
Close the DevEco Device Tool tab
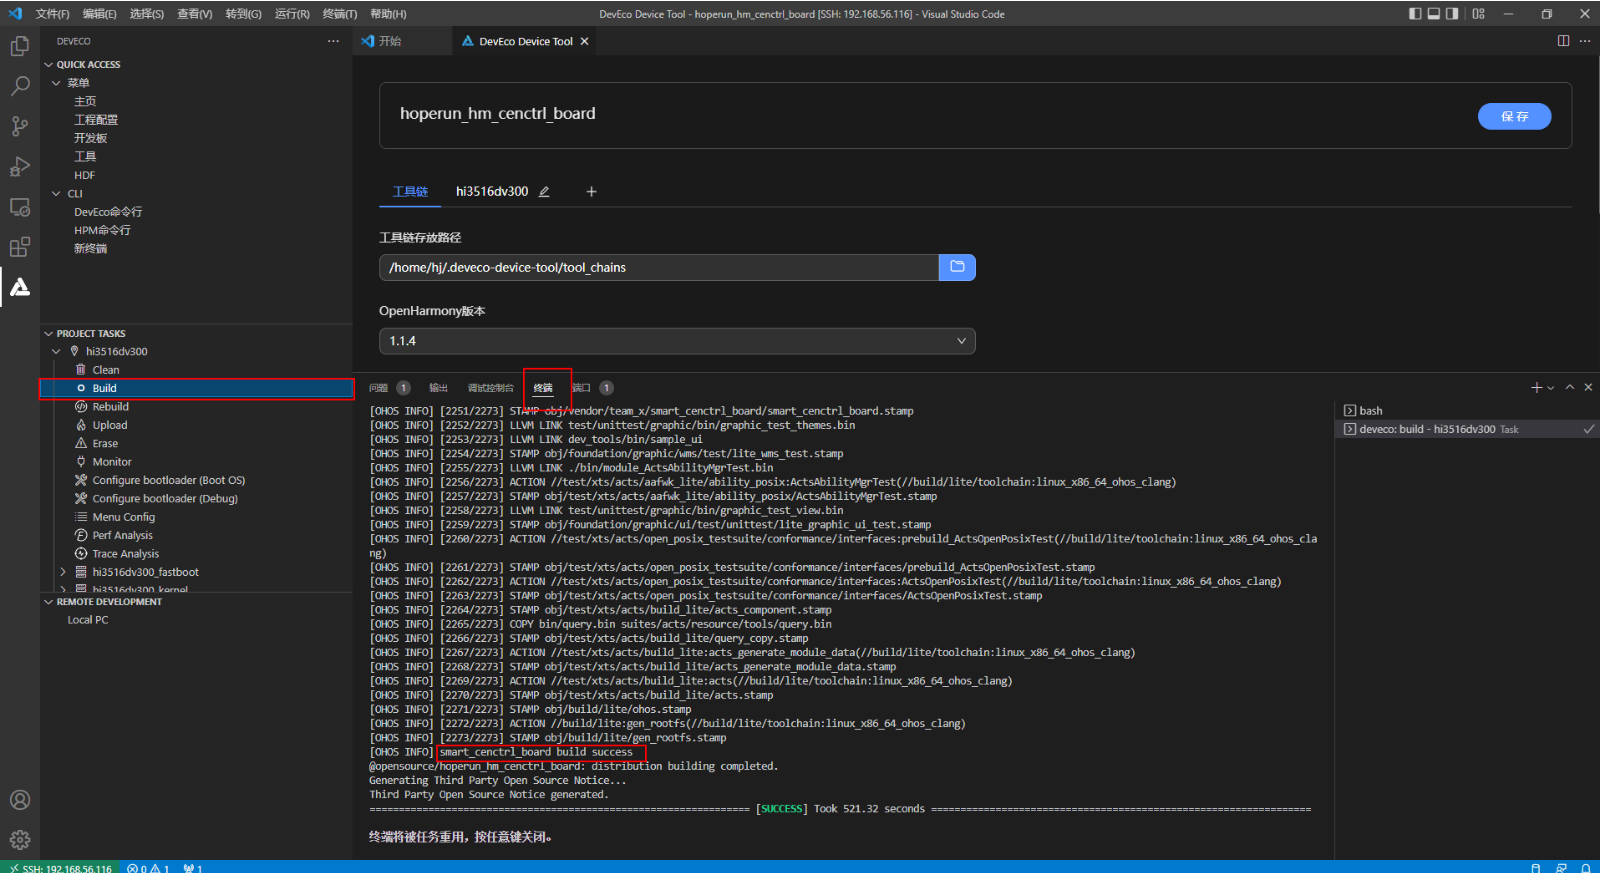[x=584, y=41]
